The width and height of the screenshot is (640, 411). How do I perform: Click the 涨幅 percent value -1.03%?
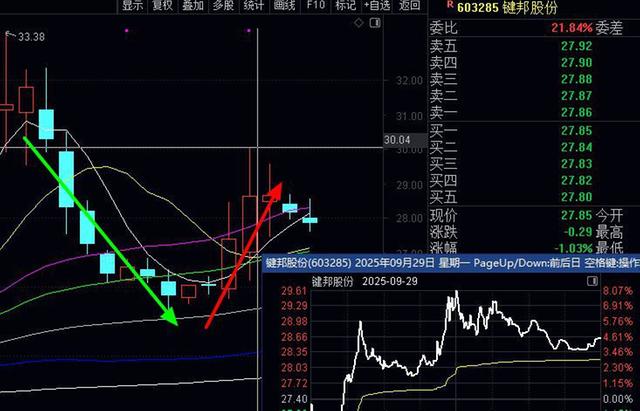click(x=573, y=248)
